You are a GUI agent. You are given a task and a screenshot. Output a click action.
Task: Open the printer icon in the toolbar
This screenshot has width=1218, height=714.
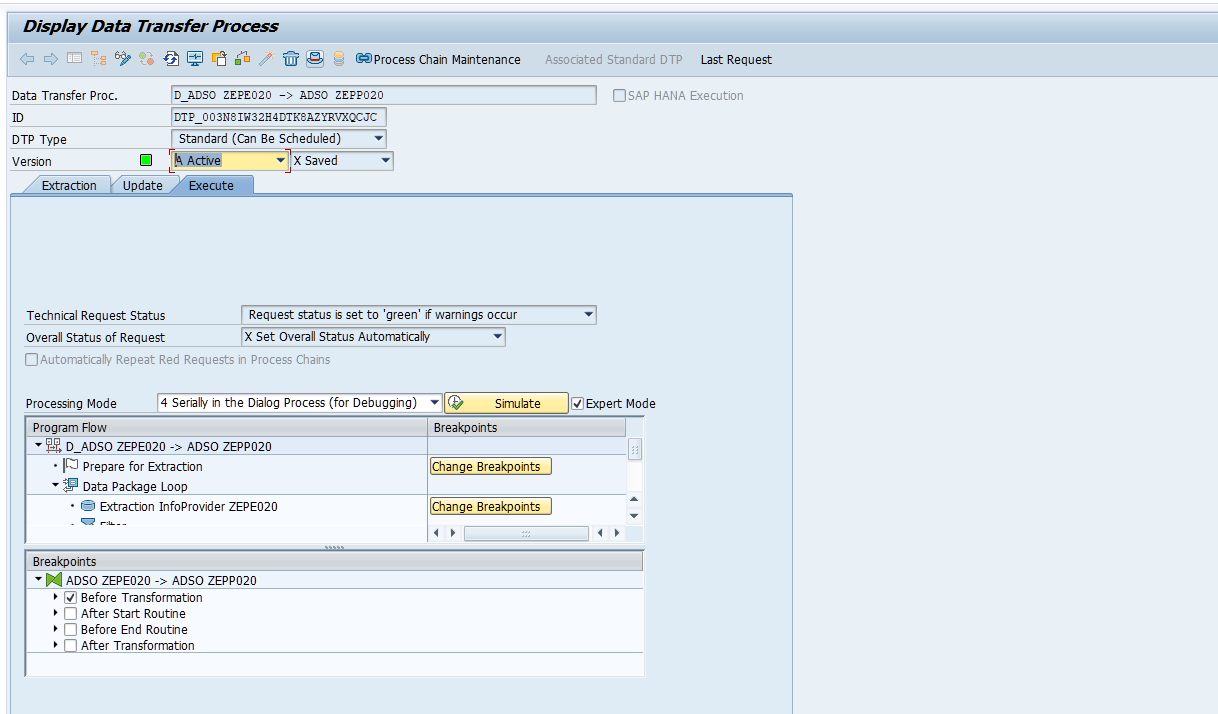(x=315, y=59)
